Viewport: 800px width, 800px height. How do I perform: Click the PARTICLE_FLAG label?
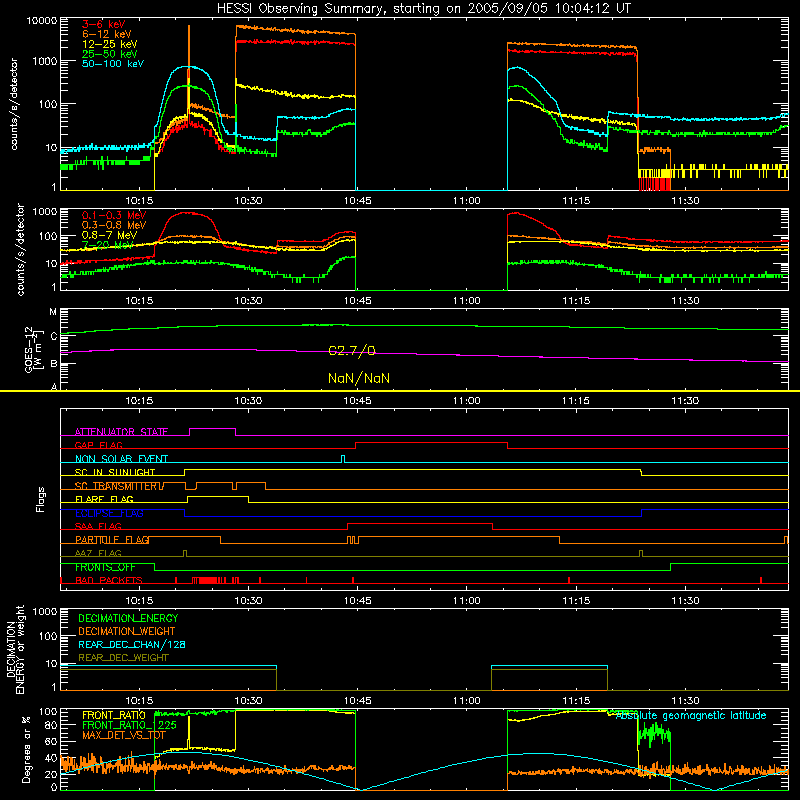coord(112,540)
